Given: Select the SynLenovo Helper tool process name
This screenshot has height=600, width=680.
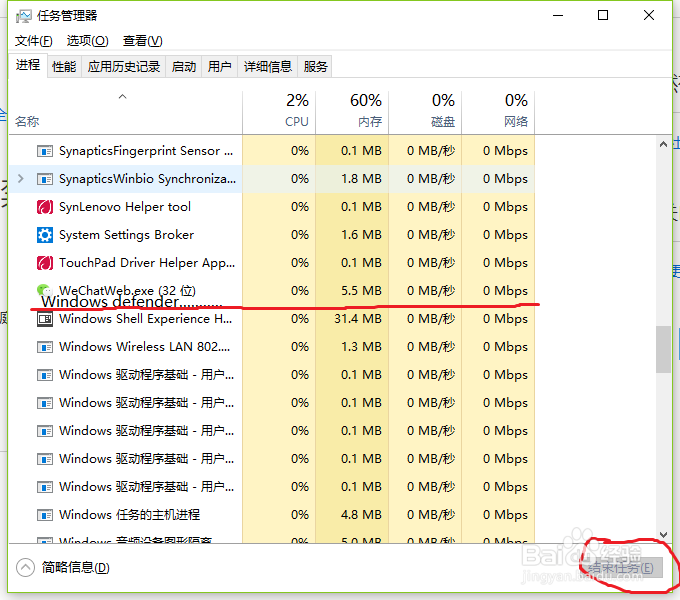Looking at the screenshot, I should tap(125, 207).
